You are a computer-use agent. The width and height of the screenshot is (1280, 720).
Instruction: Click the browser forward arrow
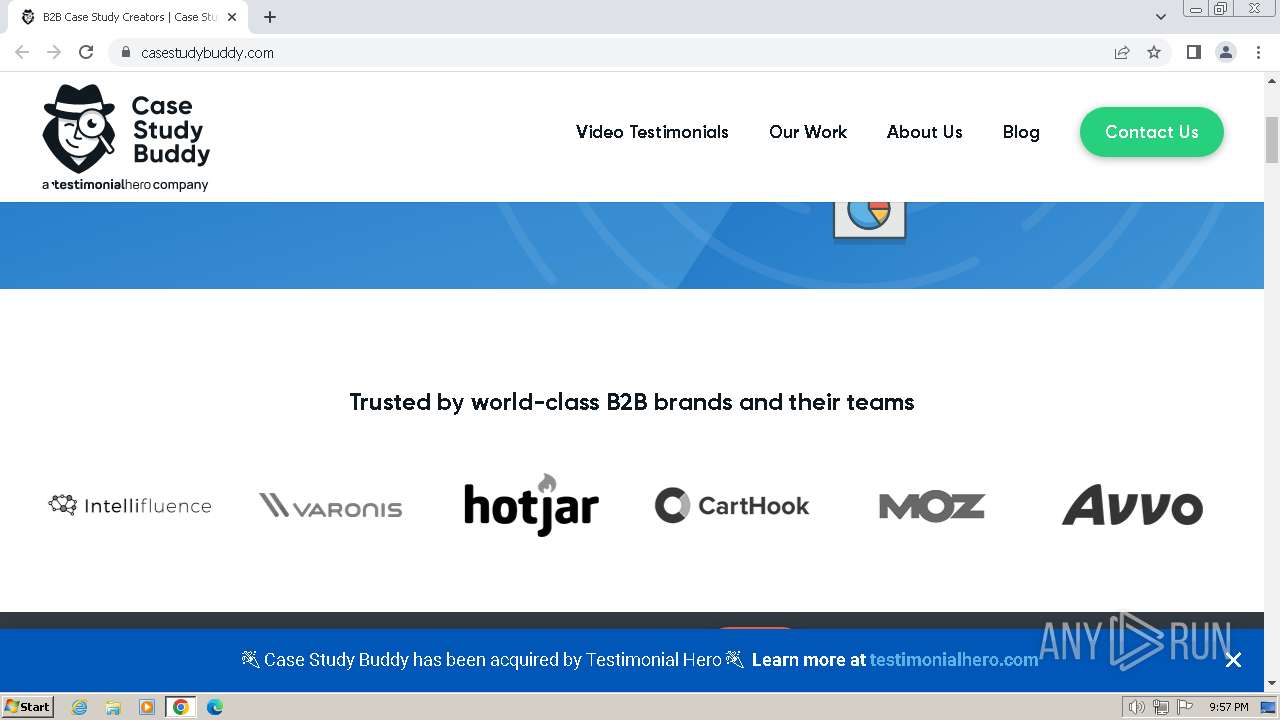pos(54,52)
